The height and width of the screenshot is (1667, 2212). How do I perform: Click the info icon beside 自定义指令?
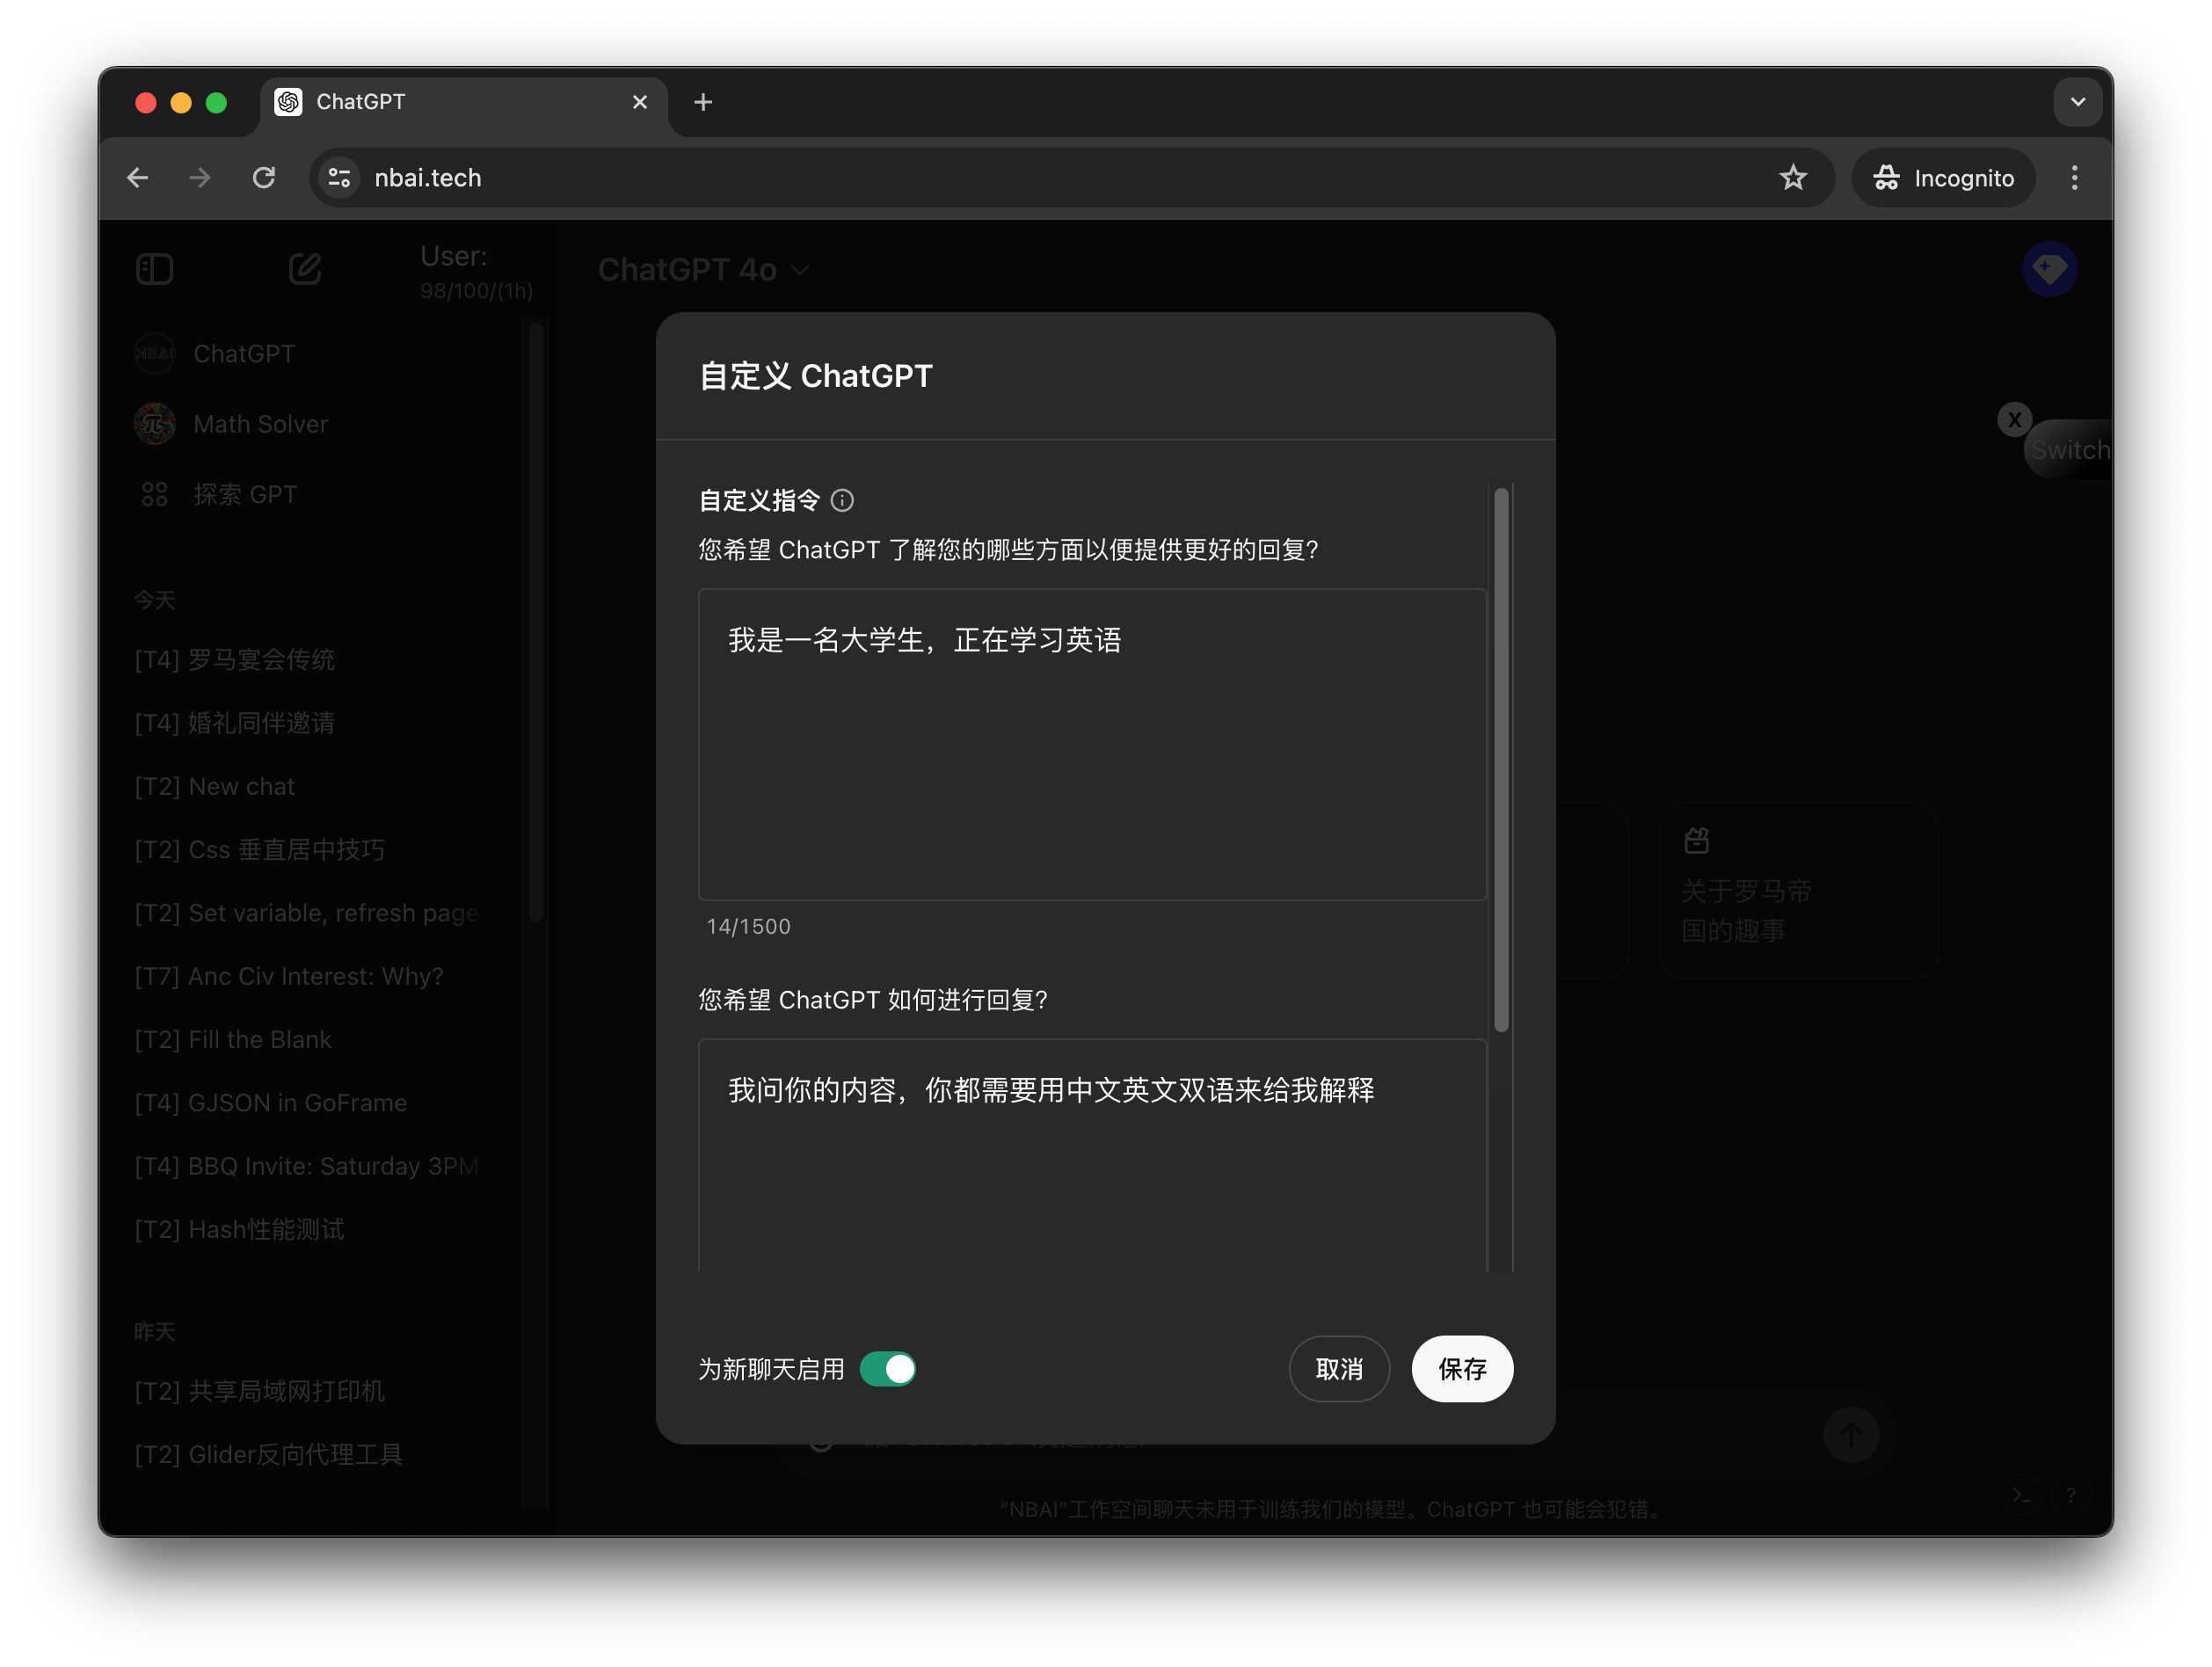(842, 500)
